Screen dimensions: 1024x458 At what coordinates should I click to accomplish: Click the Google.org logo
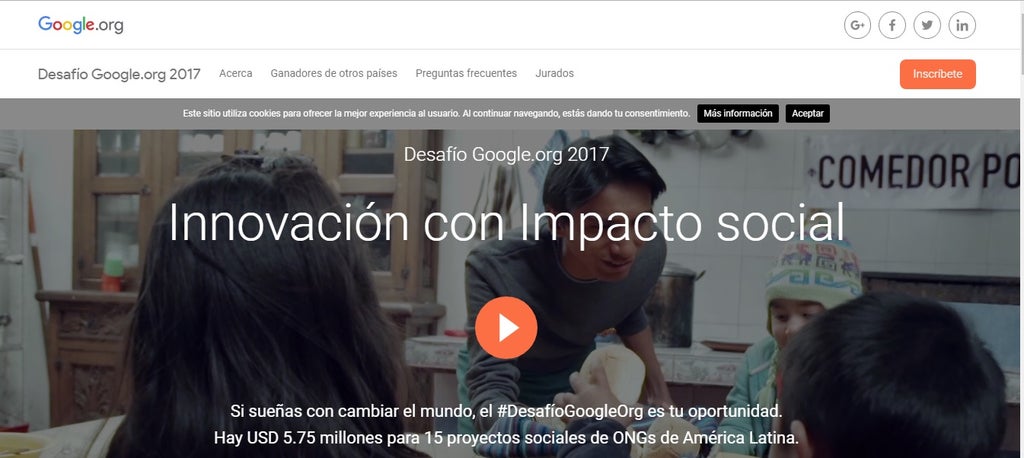[x=80, y=25]
